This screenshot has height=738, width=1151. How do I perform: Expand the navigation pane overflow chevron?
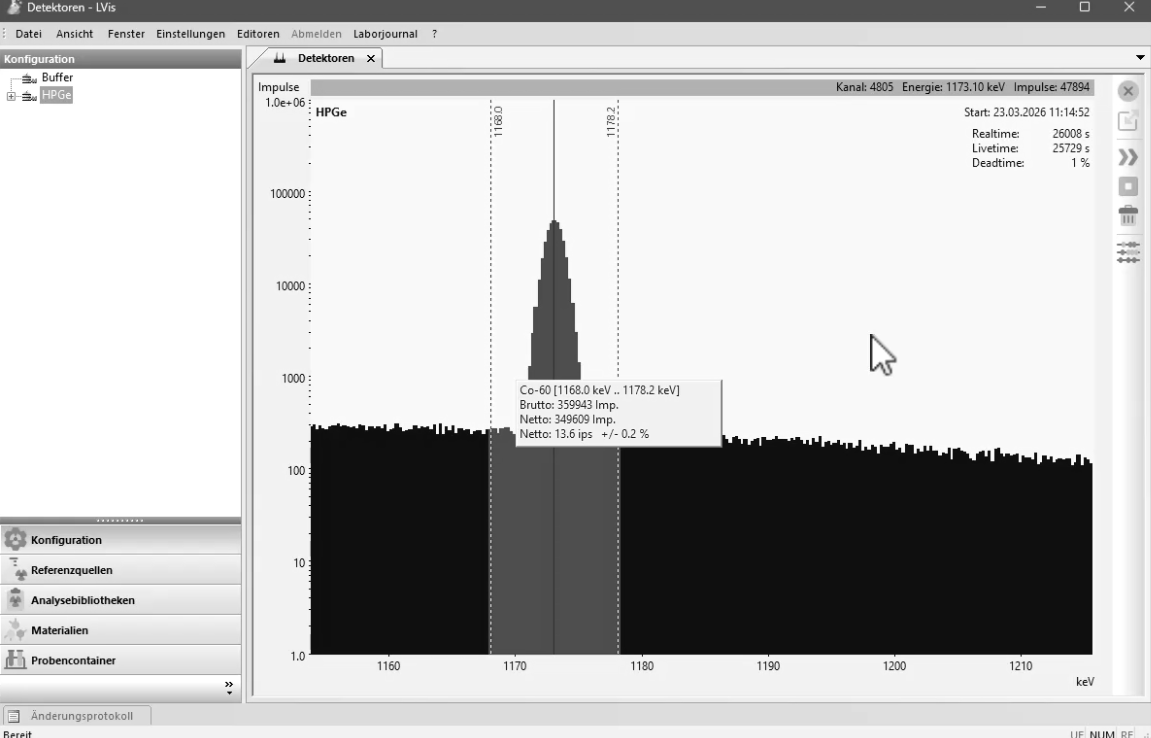click(x=228, y=687)
